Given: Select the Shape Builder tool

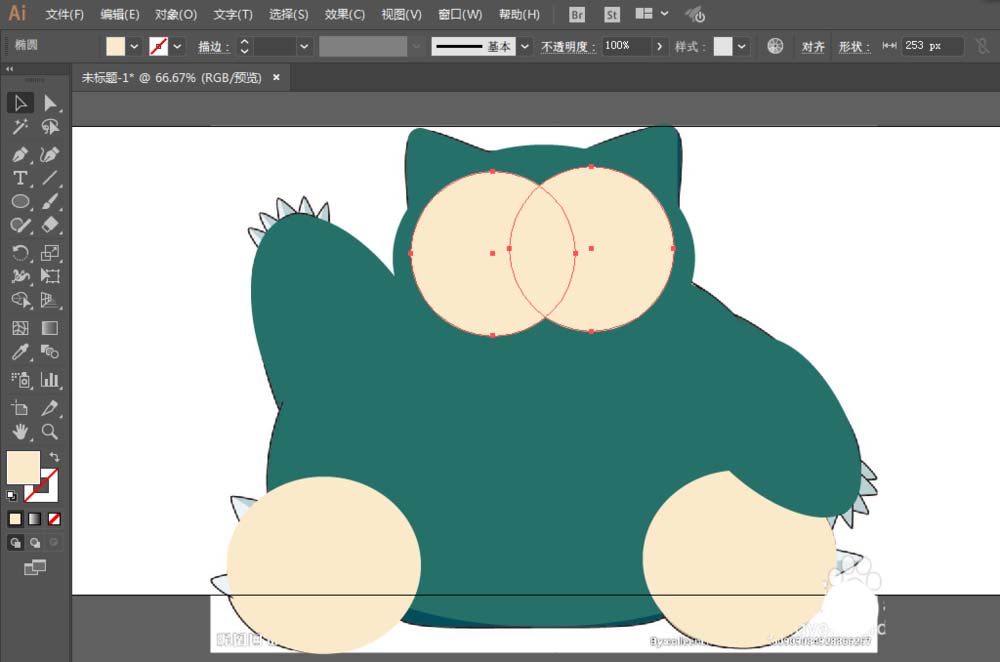Looking at the screenshot, I should (20, 300).
